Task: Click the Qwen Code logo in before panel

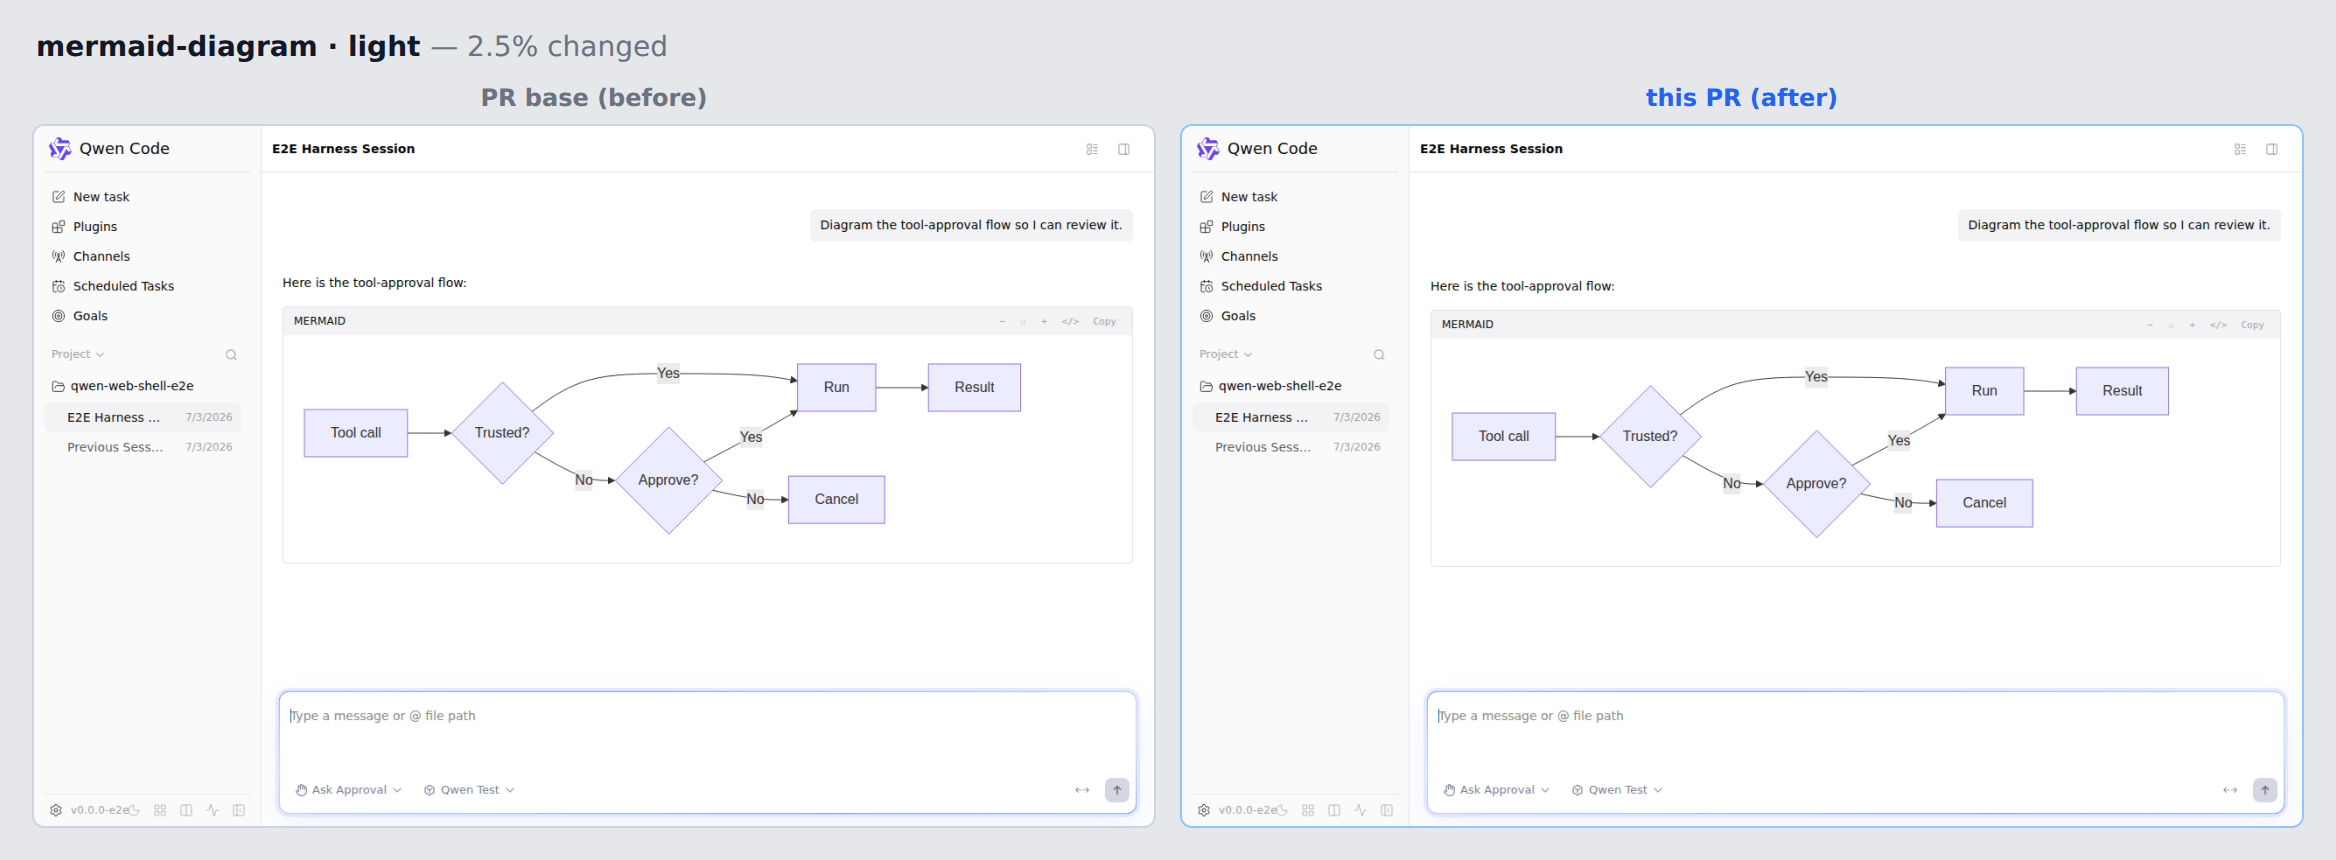Action: 60,148
